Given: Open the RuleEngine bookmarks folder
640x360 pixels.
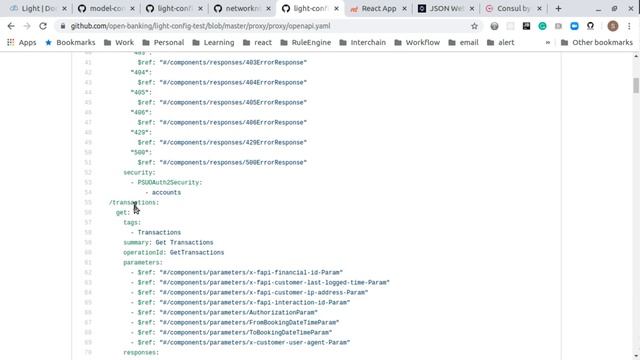Looking at the screenshot, I should point(306,42).
